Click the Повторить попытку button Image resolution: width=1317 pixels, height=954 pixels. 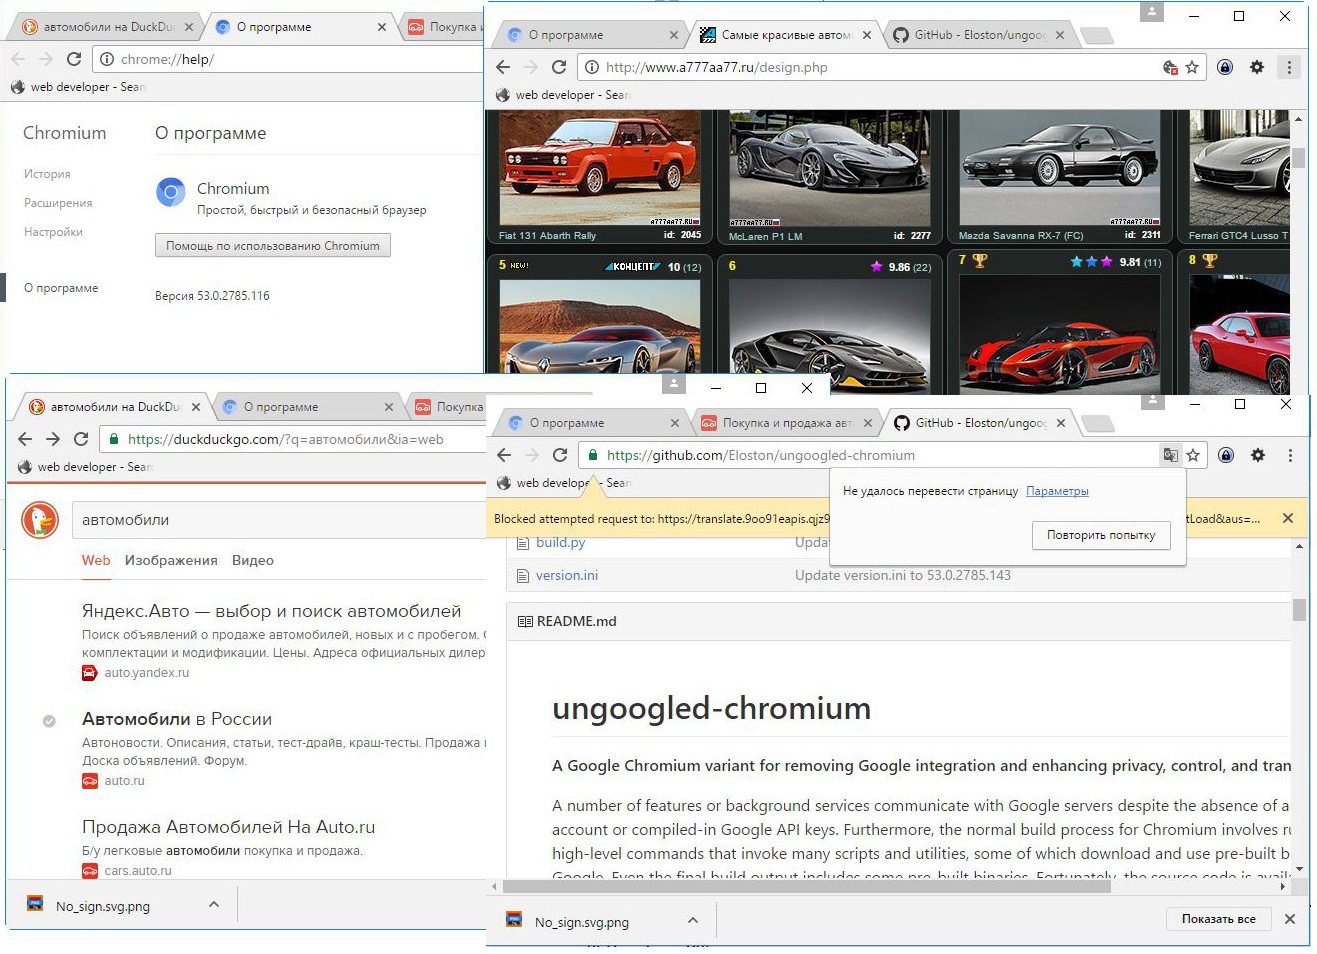pos(1100,535)
